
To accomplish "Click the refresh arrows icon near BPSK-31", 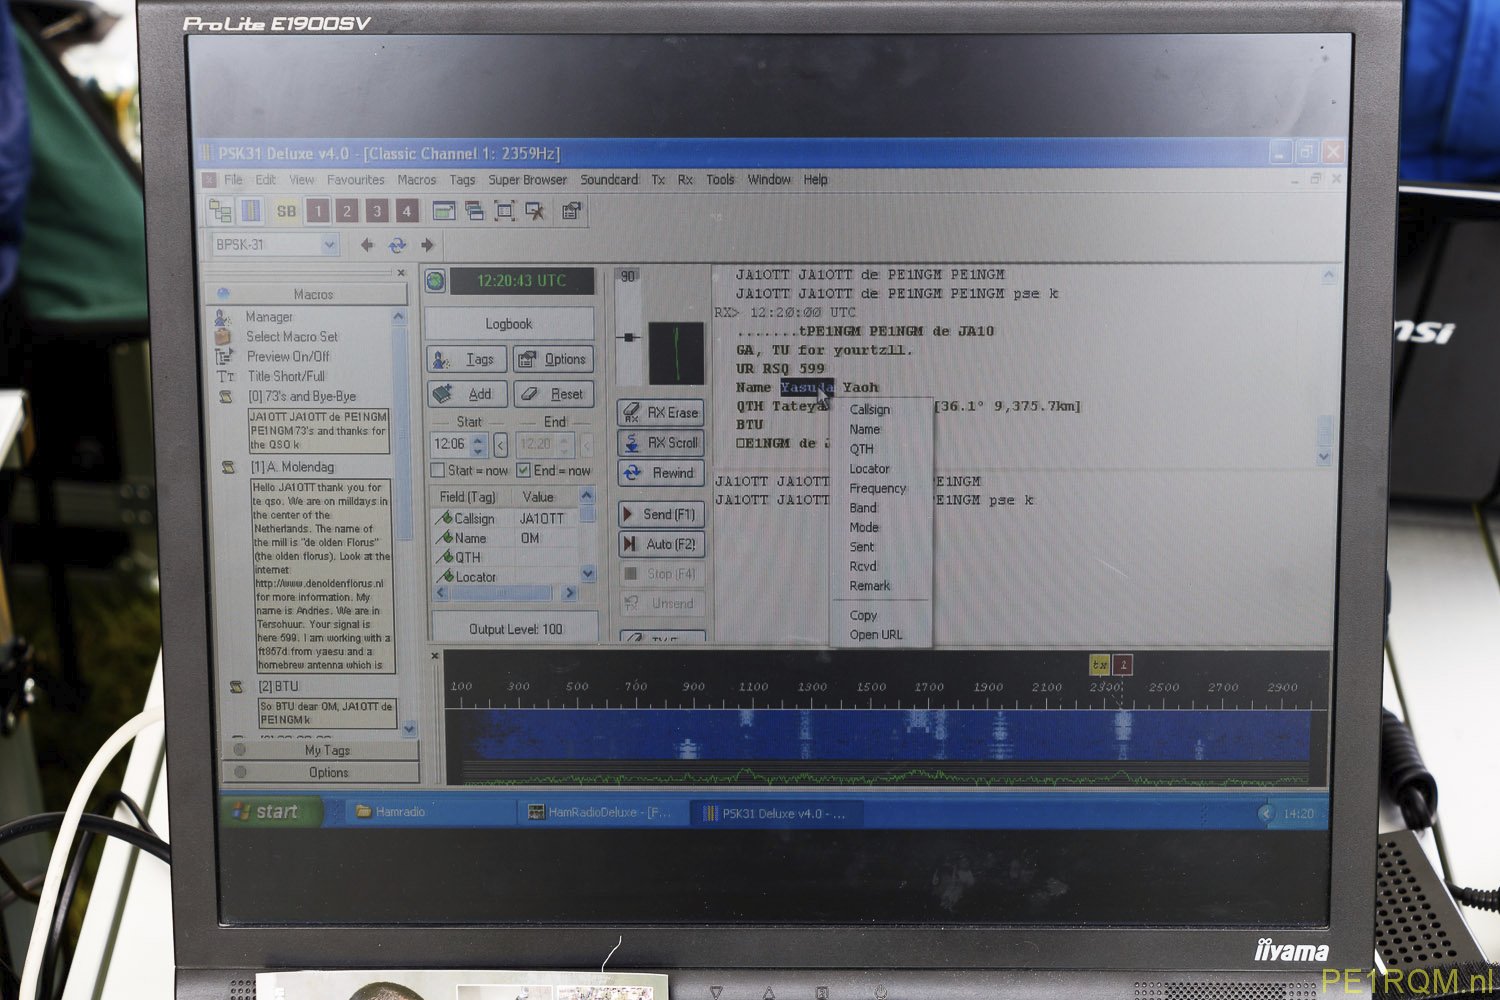I will tap(397, 245).
